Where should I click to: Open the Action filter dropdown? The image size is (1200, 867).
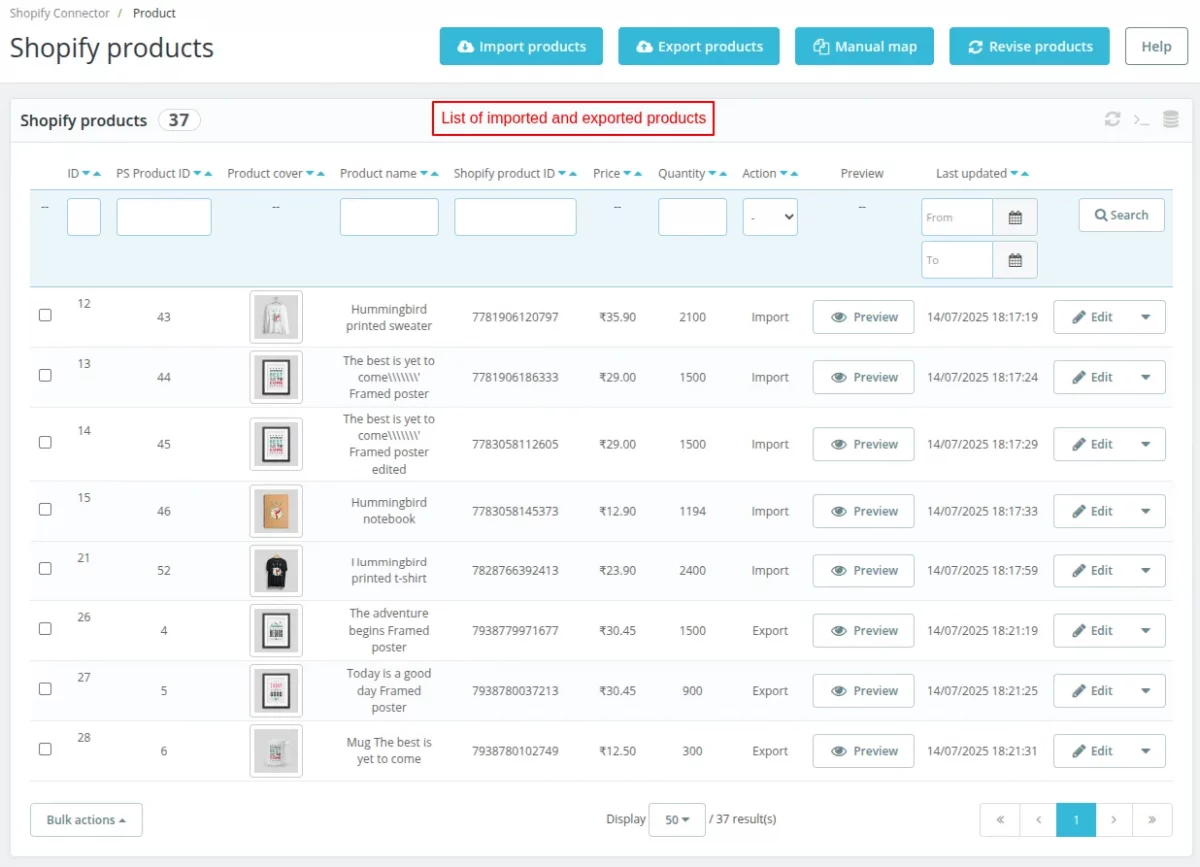click(769, 217)
